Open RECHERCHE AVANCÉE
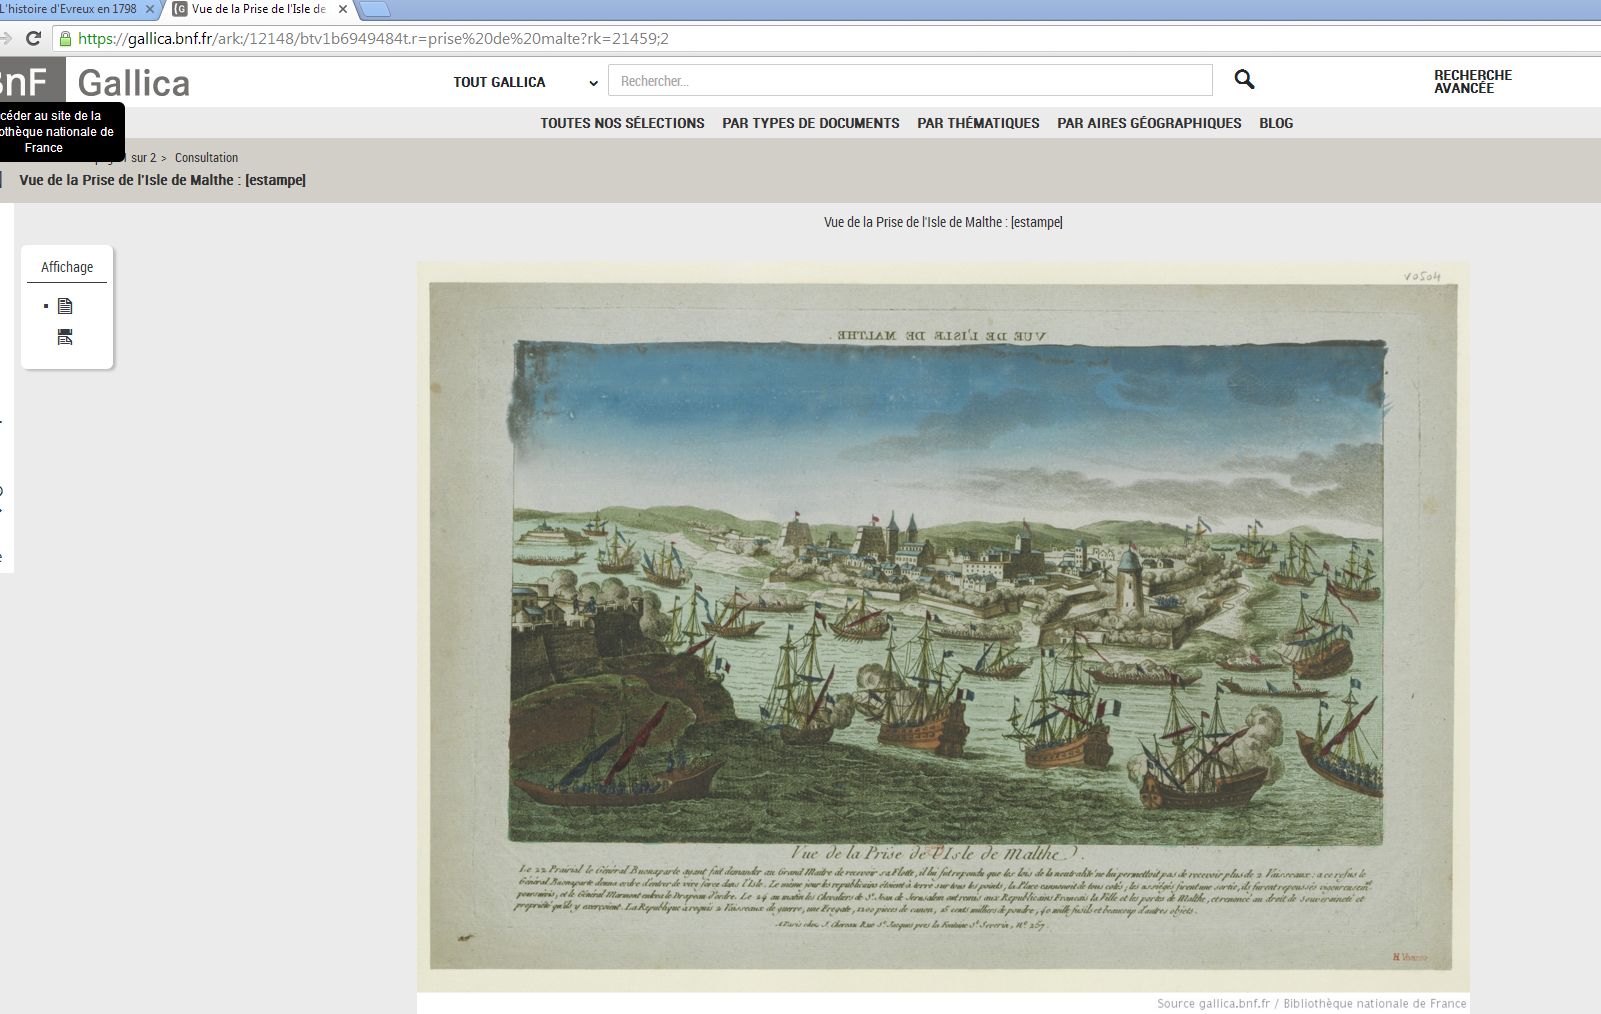Viewport: 1601px width, 1014px height. pyautogui.click(x=1472, y=82)
